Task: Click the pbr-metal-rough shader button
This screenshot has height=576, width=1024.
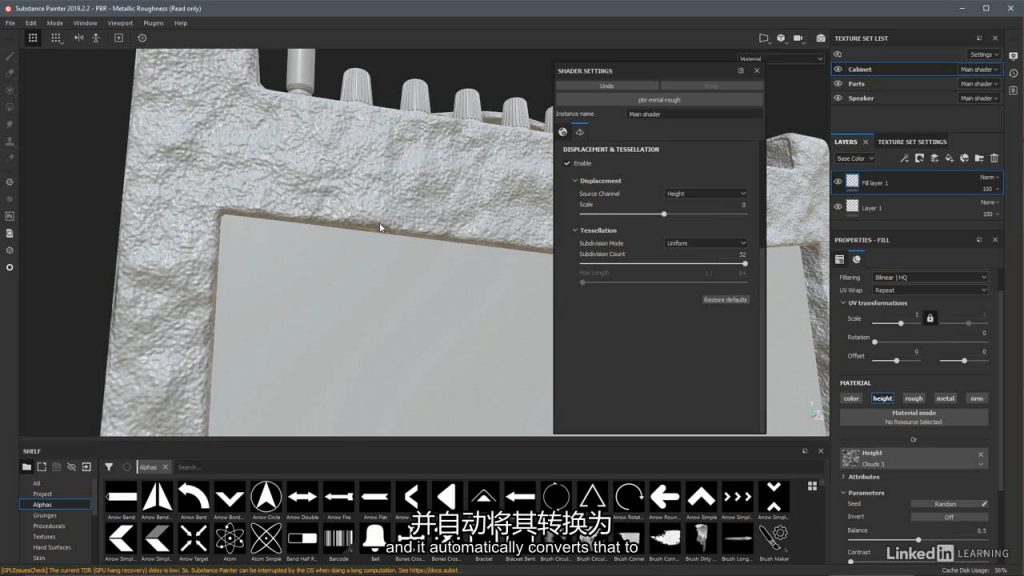Action: coord(659,100)
